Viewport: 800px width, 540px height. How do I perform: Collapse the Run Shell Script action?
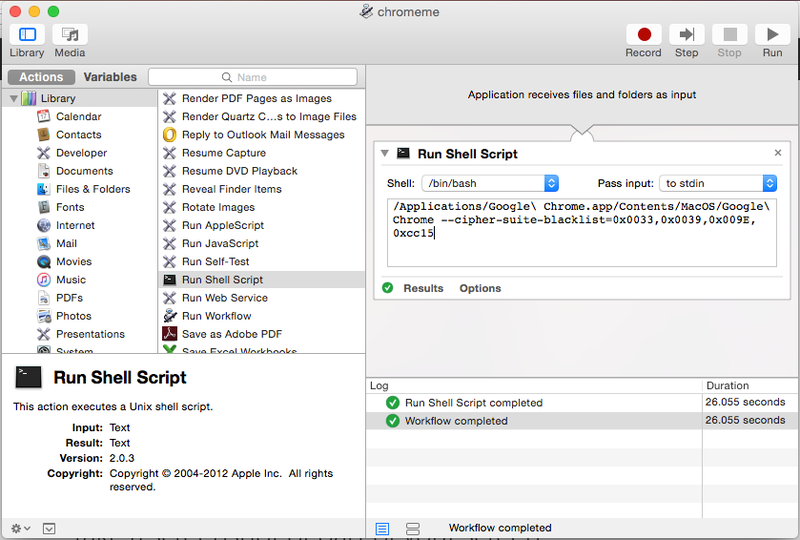click(385, 153)
